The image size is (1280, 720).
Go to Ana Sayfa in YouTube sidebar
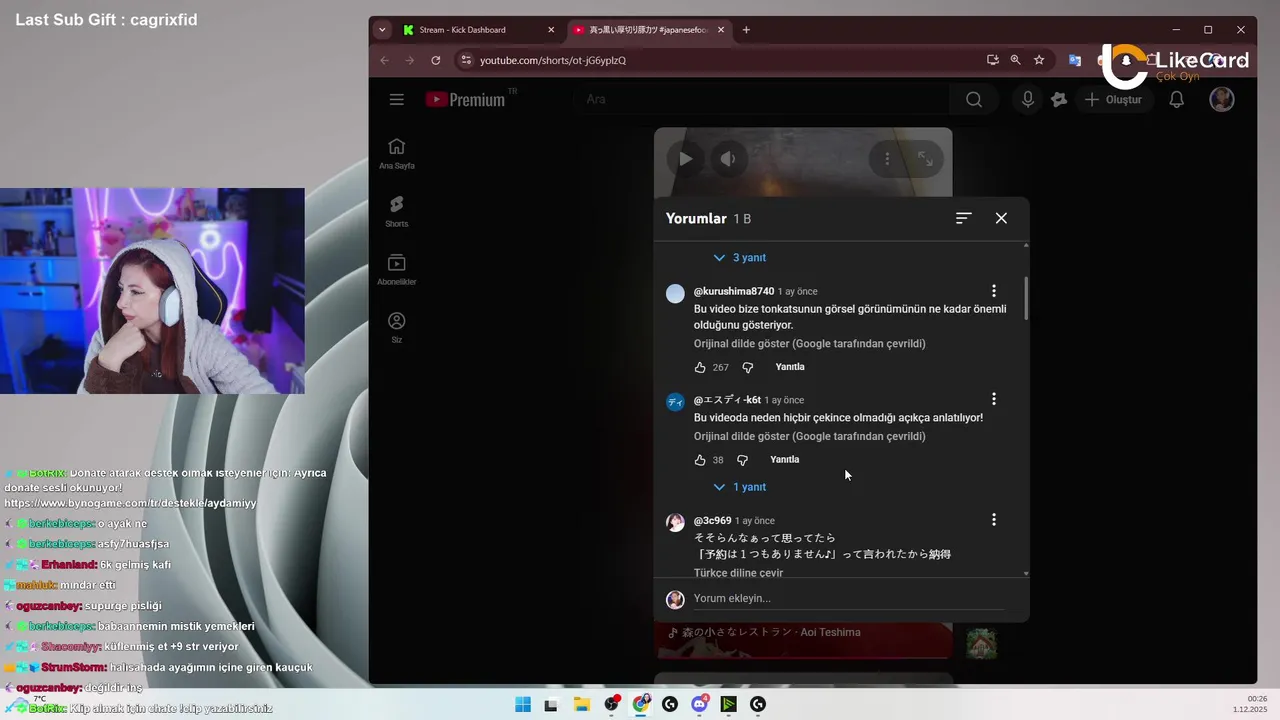click(397, 154)
